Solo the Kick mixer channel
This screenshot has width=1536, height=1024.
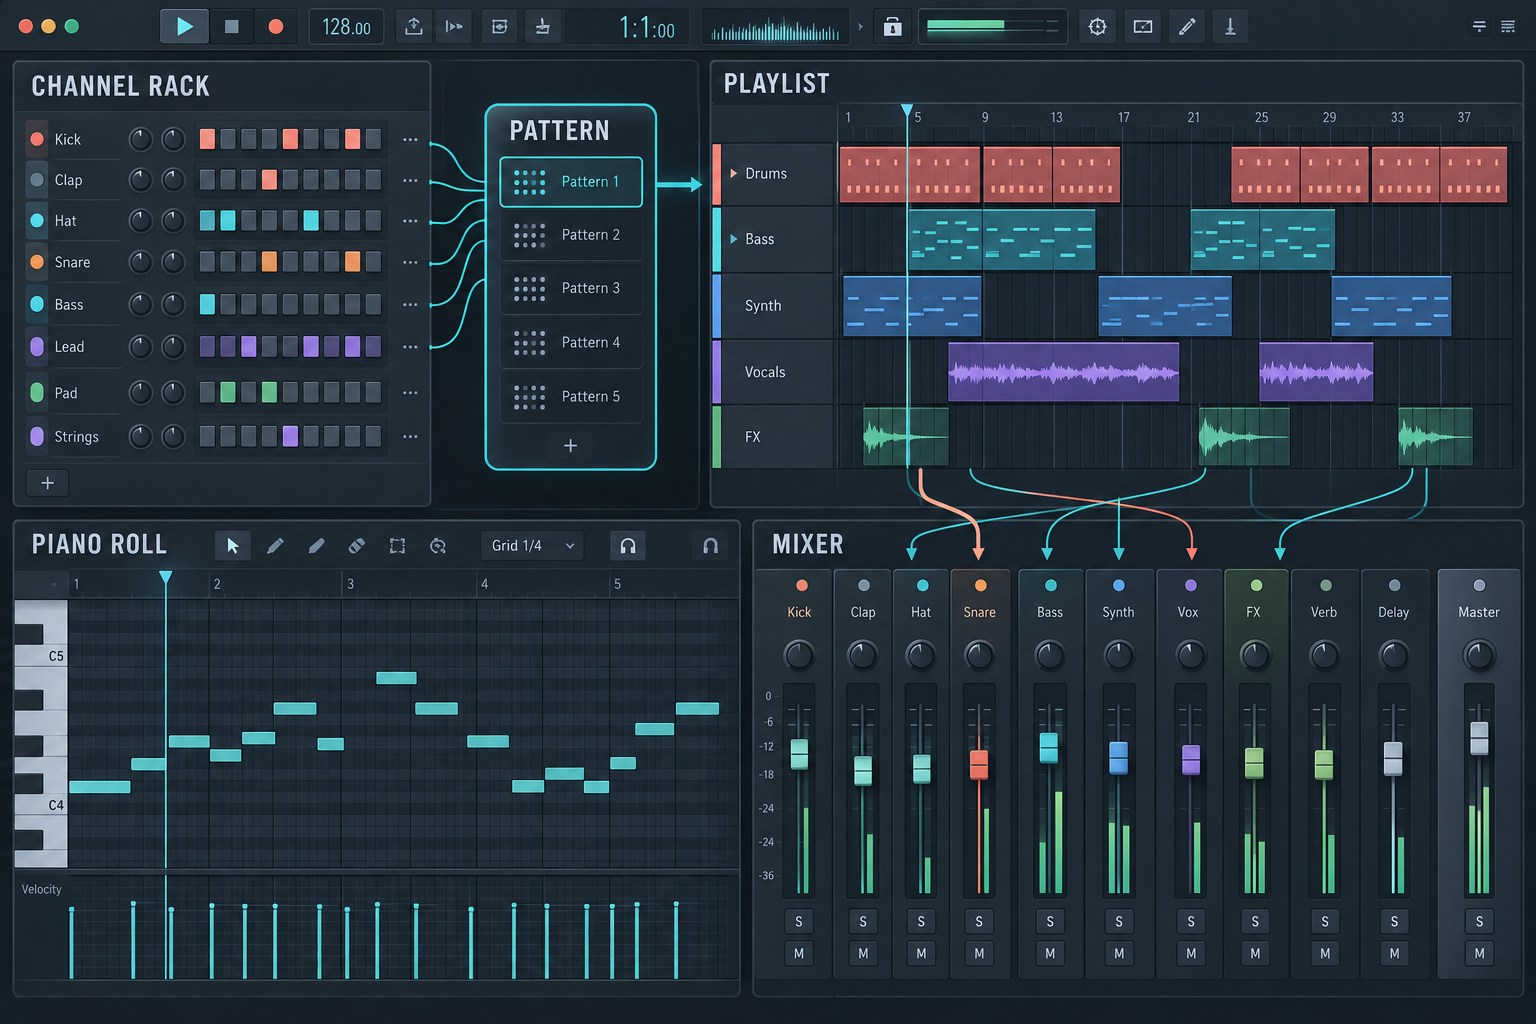point(798,922)
